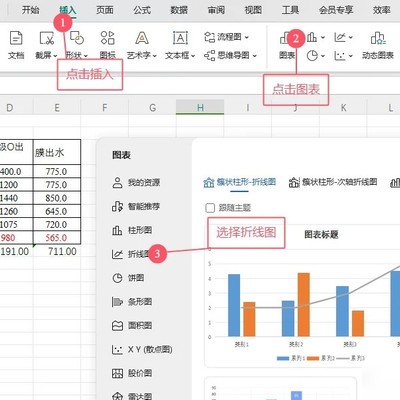Expand the column chart dropdown arrow
The height and width of the screenshot is (400, 400).
coord(323,37)
